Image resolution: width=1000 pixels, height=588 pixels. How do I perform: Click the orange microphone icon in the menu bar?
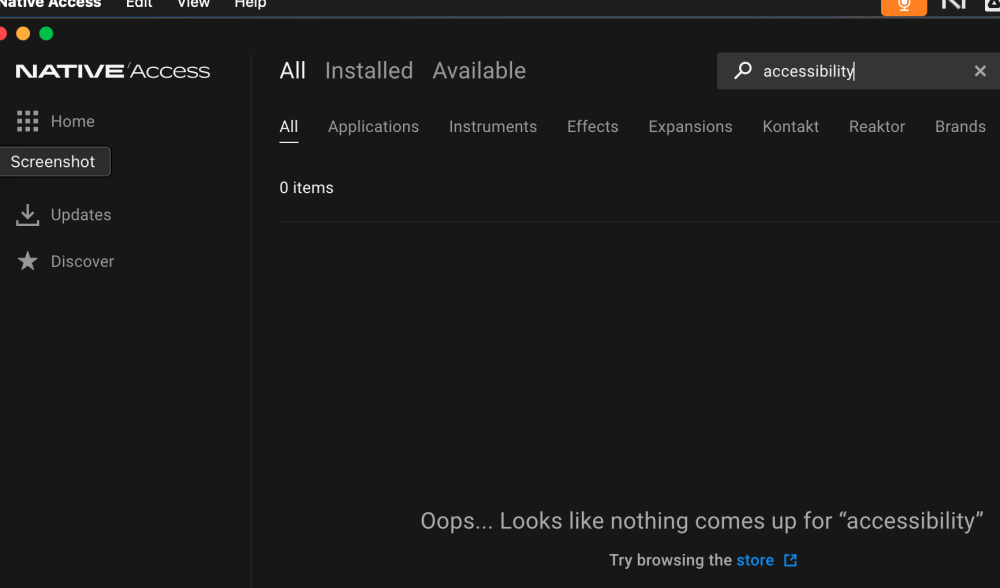click(904, 6)
